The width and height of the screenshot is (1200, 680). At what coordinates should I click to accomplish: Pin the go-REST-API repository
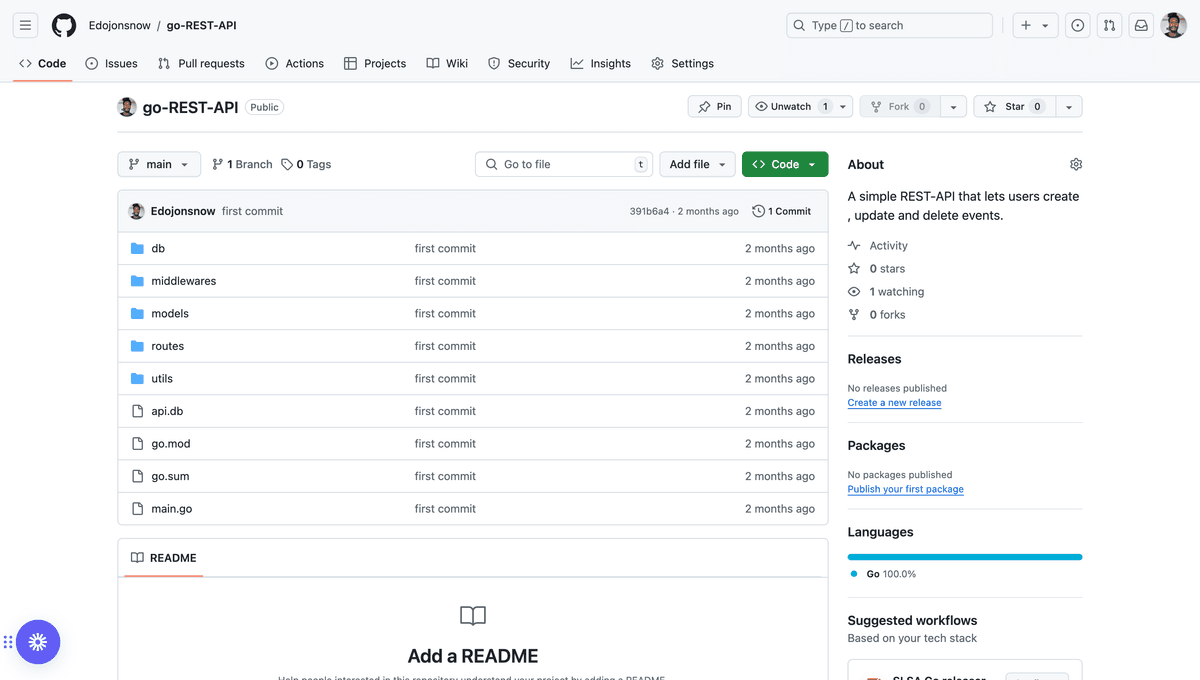click(715, 107)
